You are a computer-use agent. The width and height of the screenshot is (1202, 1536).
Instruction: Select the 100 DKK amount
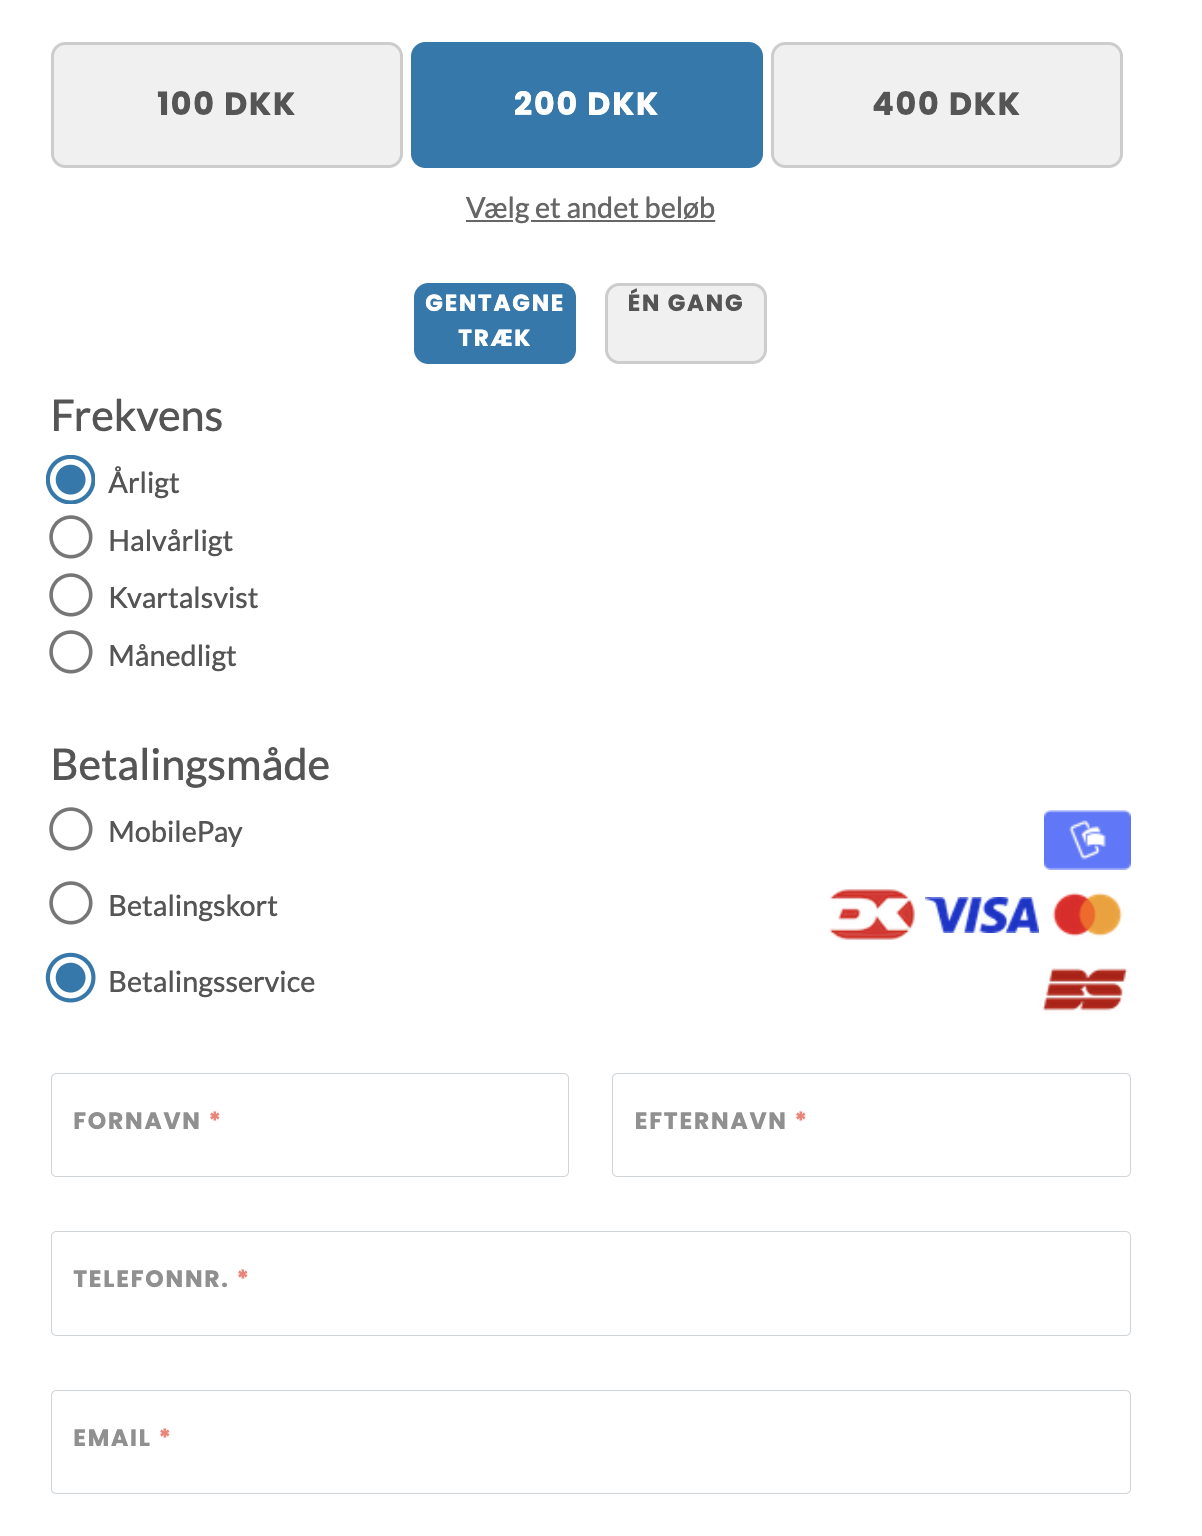226,104
